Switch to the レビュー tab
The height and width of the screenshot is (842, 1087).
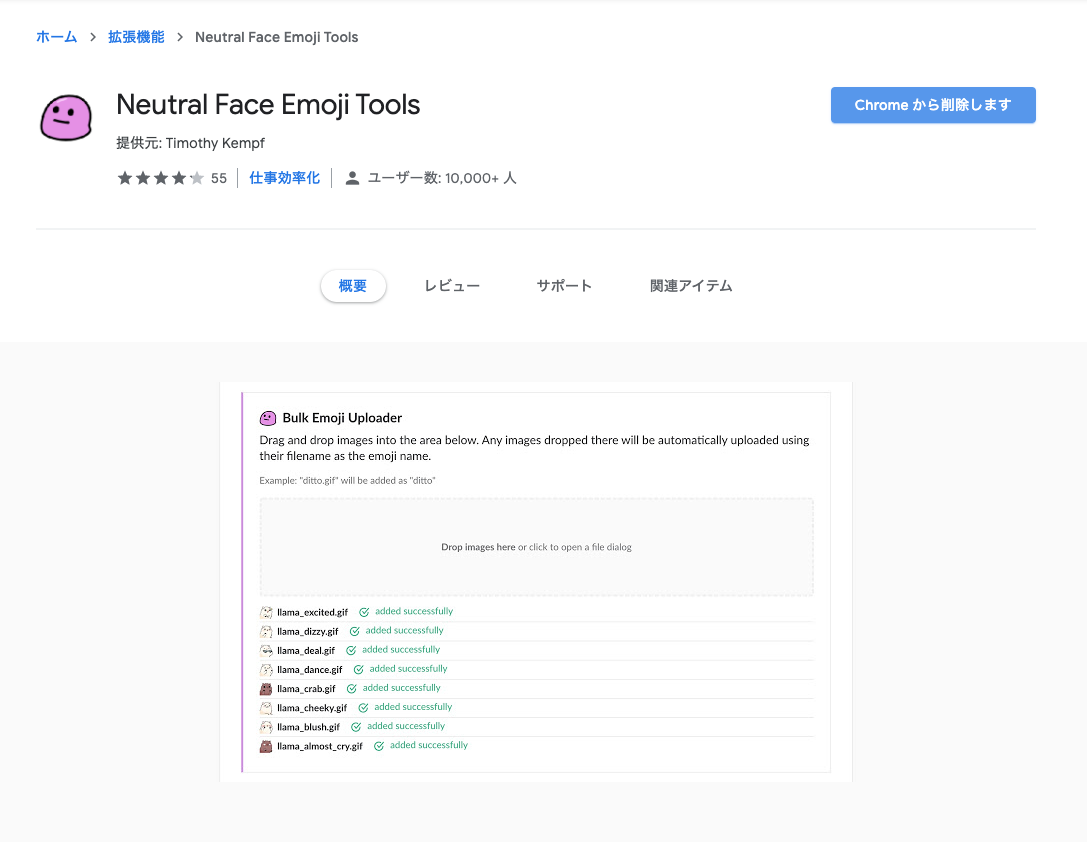point(452,286)
